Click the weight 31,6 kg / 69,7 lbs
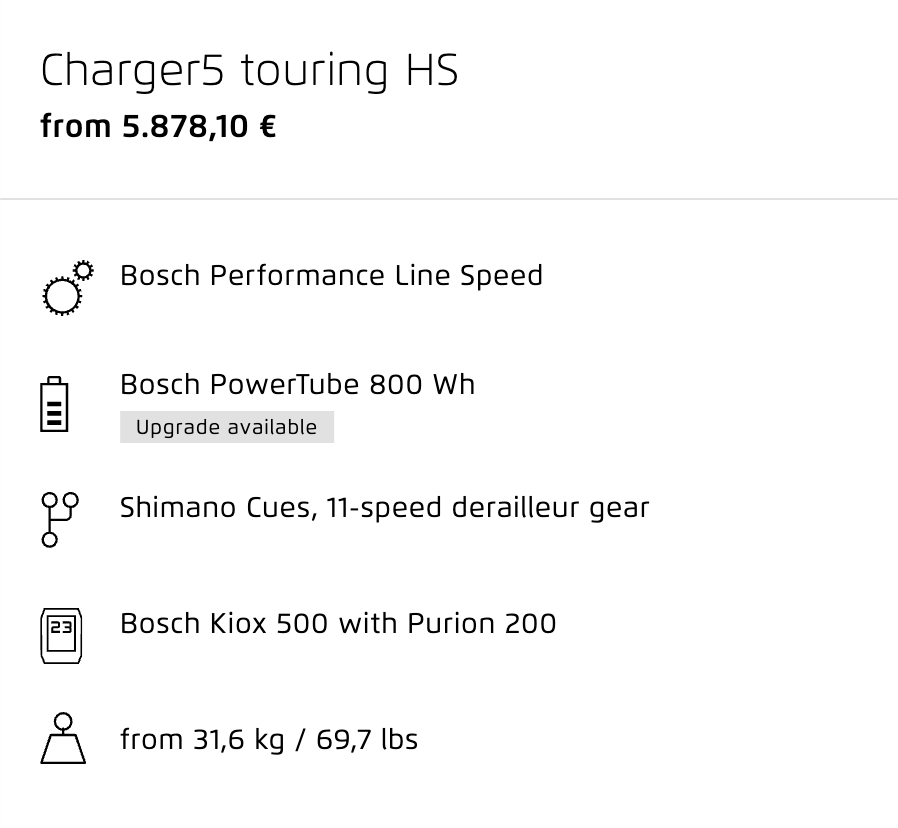 click(269, 739)
